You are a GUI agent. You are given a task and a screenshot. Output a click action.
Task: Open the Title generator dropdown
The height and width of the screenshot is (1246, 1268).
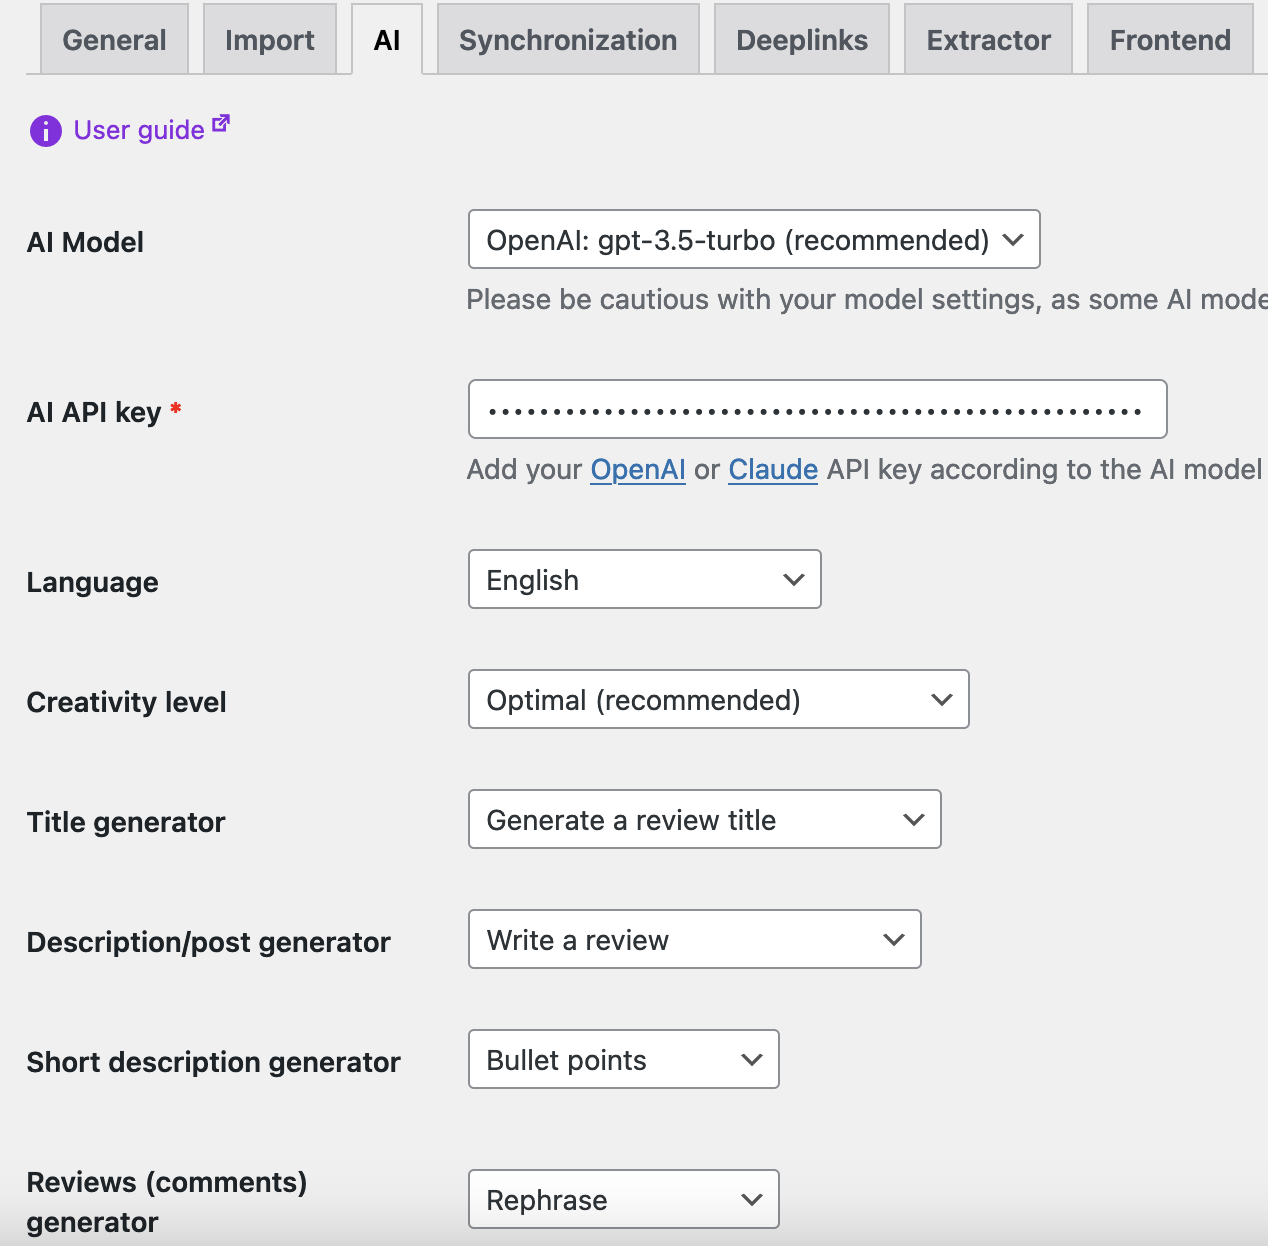704,820
